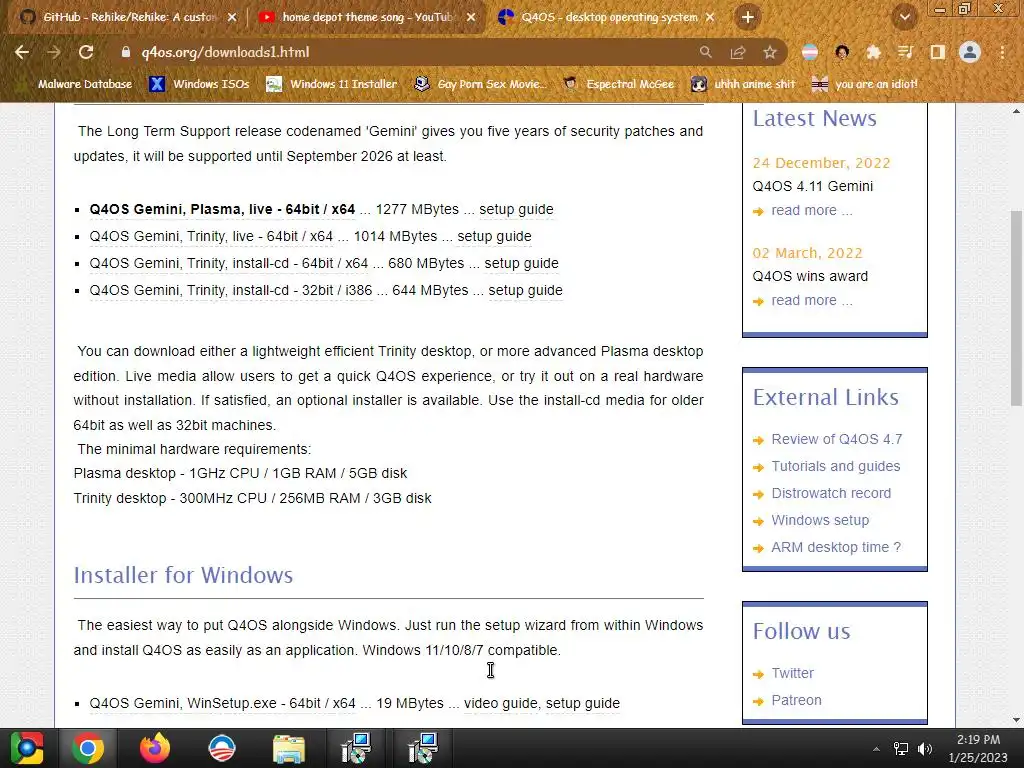
Task: Open the Windows ISOs bookmark
Action: [x=199, y=84]
